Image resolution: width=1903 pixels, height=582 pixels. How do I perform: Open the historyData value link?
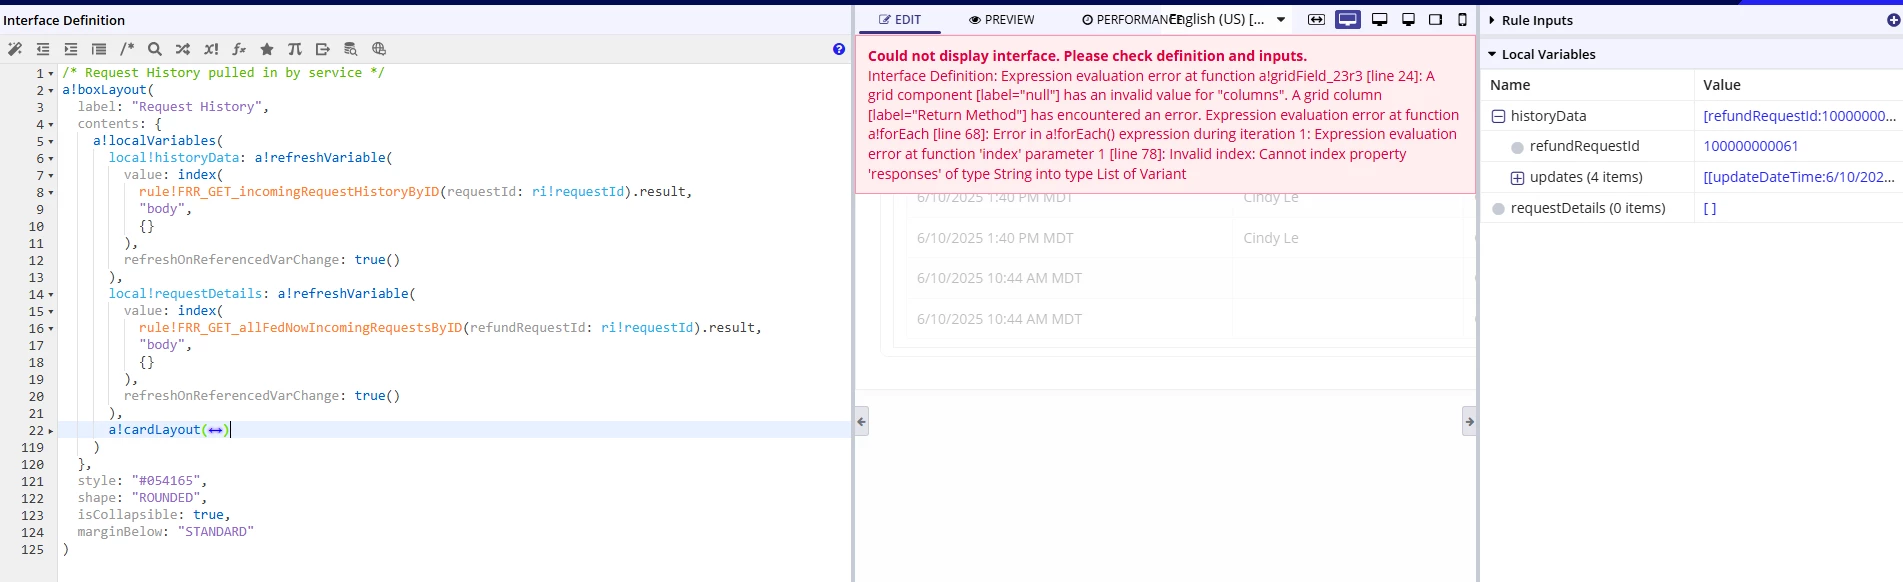coord(1799,116)
